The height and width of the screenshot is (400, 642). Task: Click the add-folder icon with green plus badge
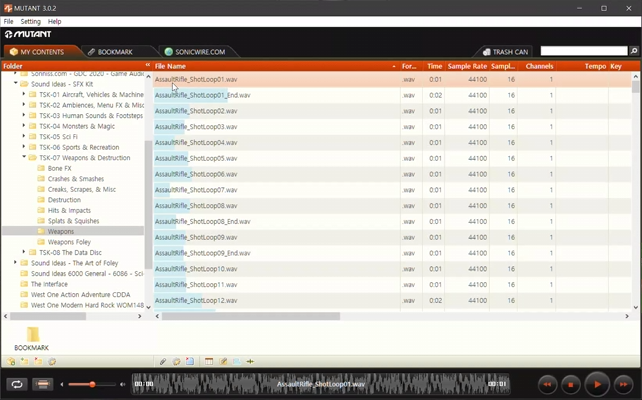tap(11, 362)
